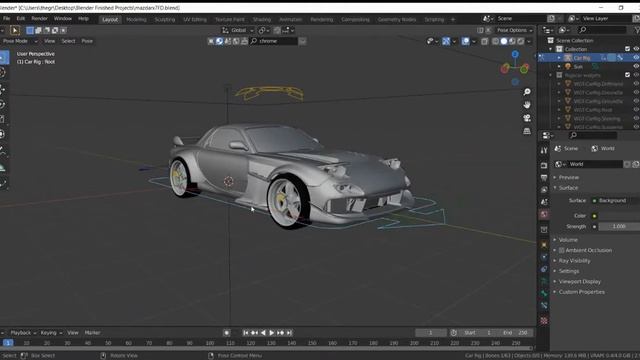Open the Pose Mode dropdown
The image size is (640, 360).
(19, 41)
